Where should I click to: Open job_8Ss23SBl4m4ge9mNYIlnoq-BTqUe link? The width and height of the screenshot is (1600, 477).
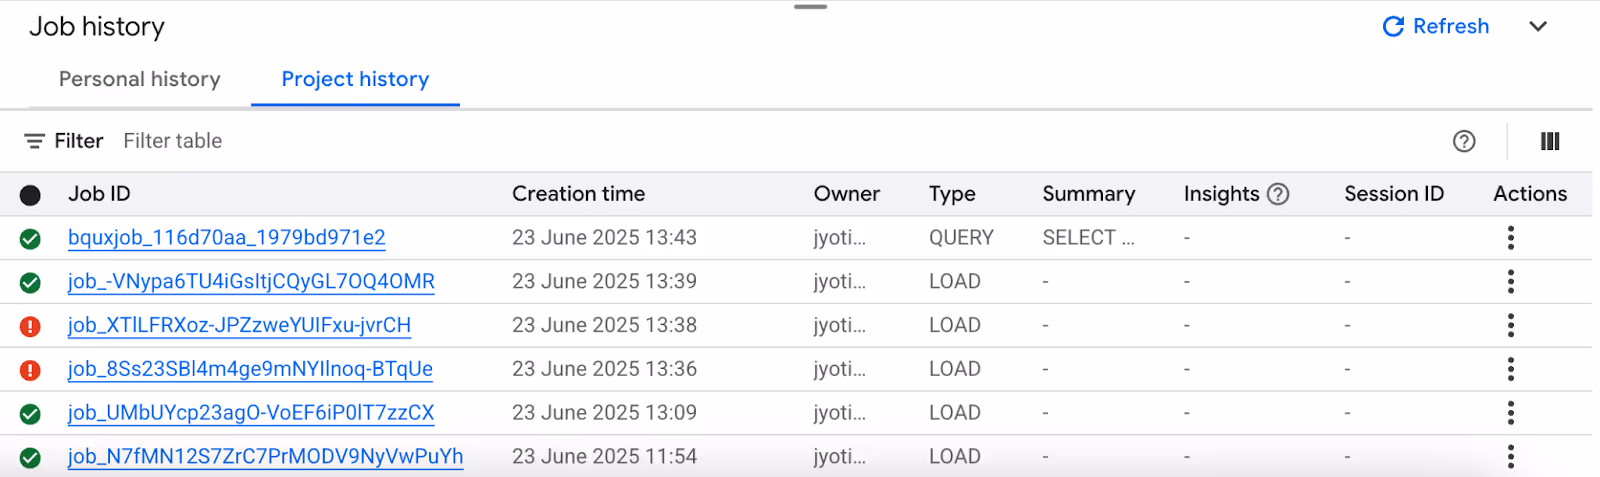tap(250, 369)
